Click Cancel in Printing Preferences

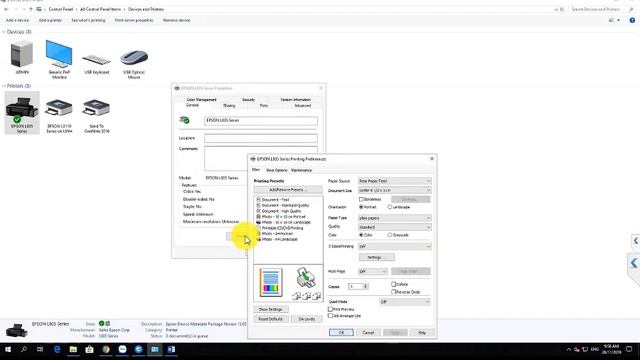point(368,333)
